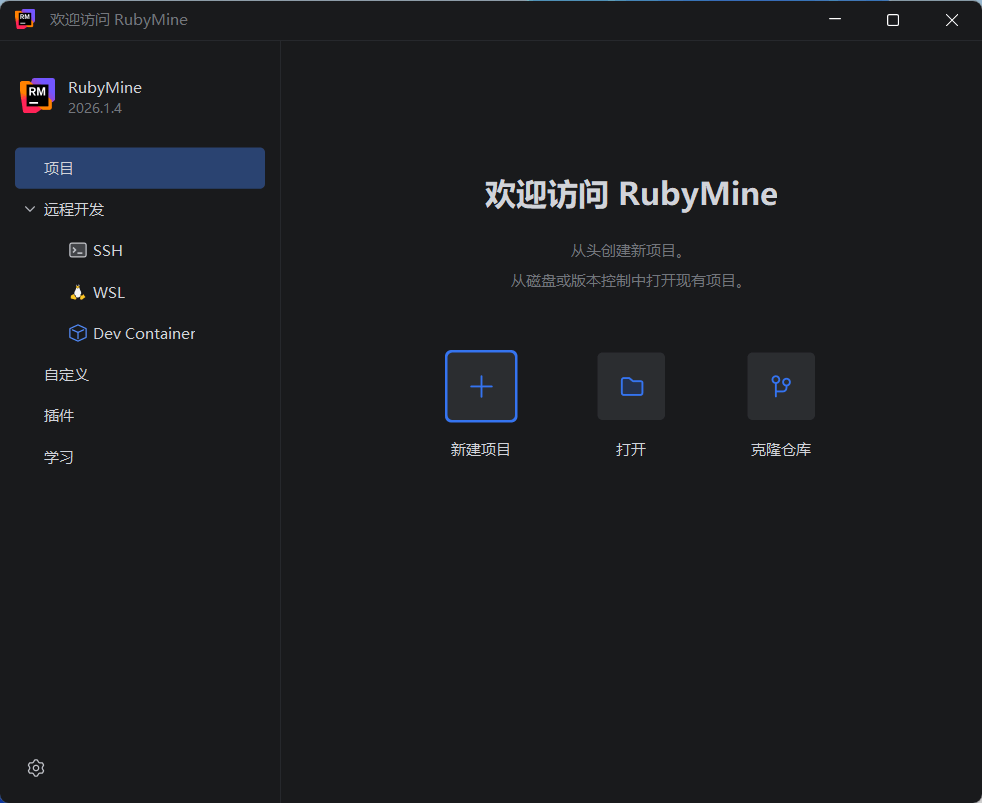Click the text 从磁盘或版本控制中打开现有项目。
Image resolution: width=982 pixels, height=803 pixels.
629,281
